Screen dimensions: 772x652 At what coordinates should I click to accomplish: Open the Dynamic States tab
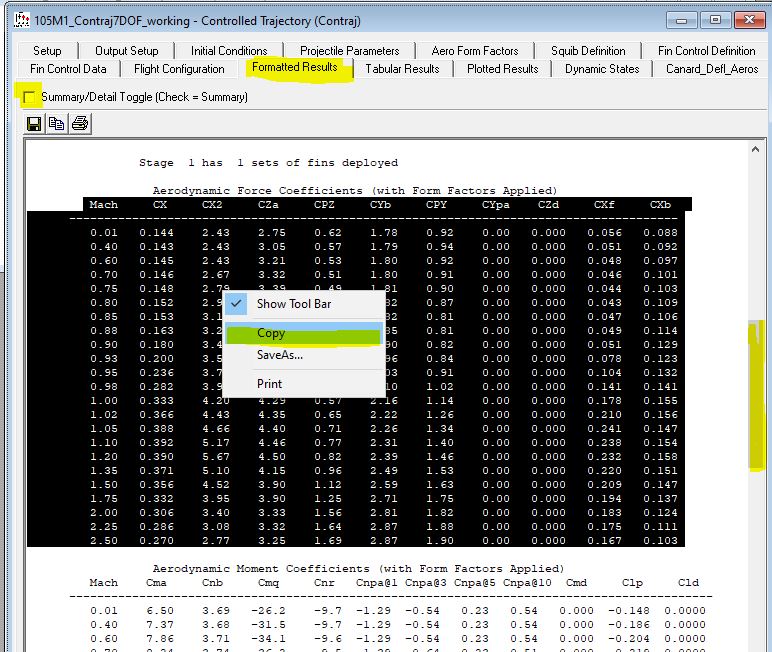602,69
